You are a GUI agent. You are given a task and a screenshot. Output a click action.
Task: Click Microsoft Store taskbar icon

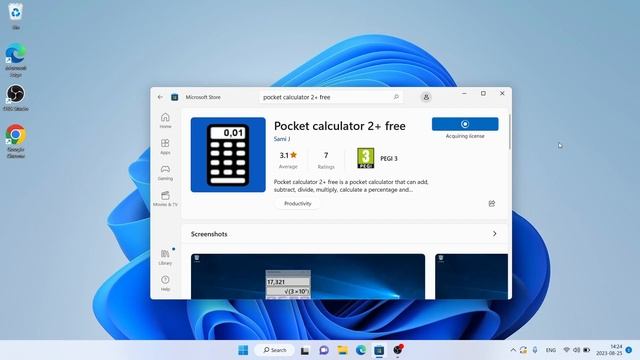coord(379,350)
